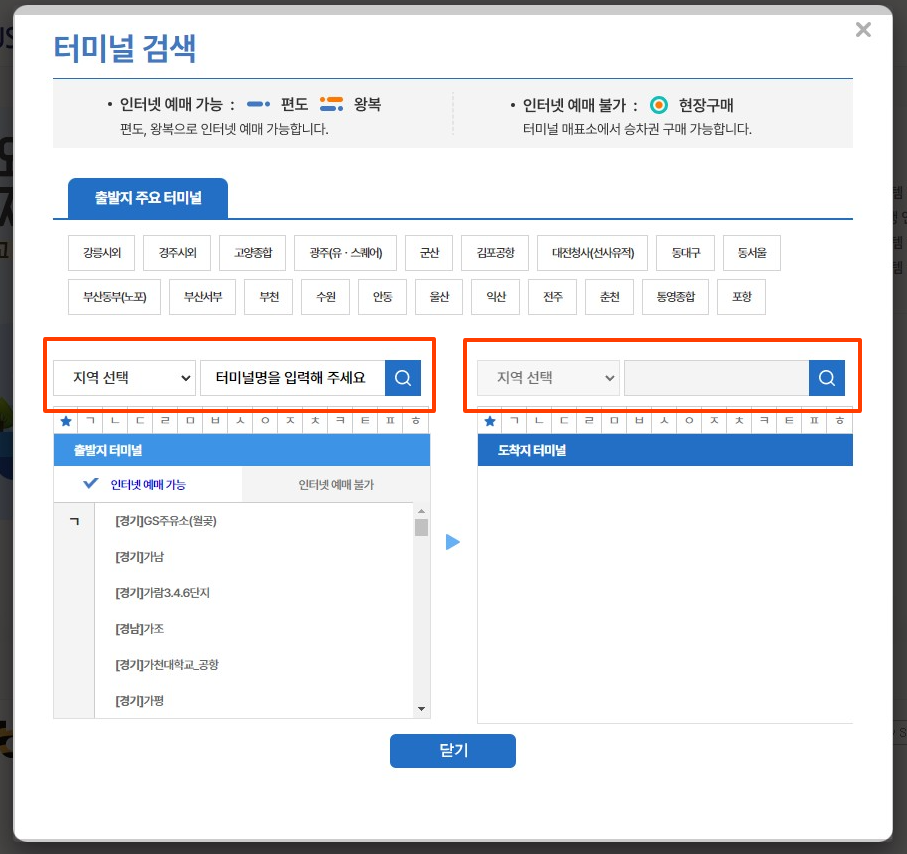The height and width of the screenshot is (854, 907).
Task: Filter departure terminals by ㅂ
Action: [215, 421]
